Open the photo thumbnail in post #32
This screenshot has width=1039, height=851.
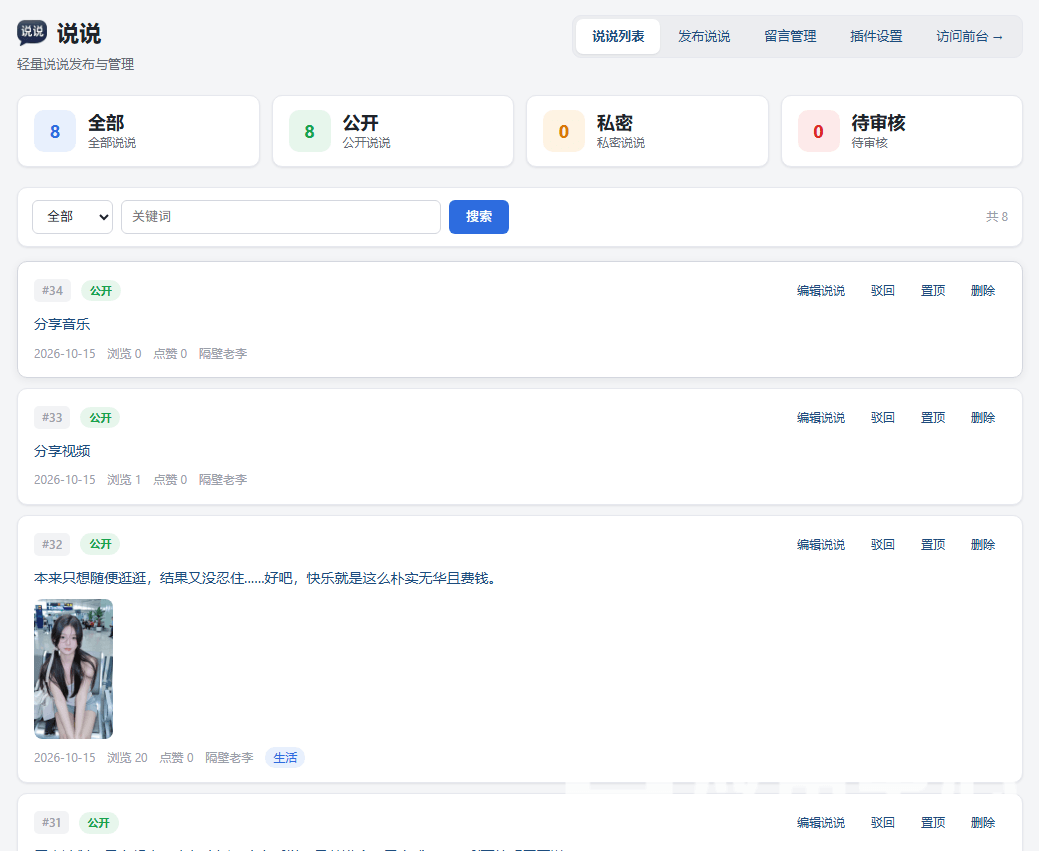tap(74, 669)
